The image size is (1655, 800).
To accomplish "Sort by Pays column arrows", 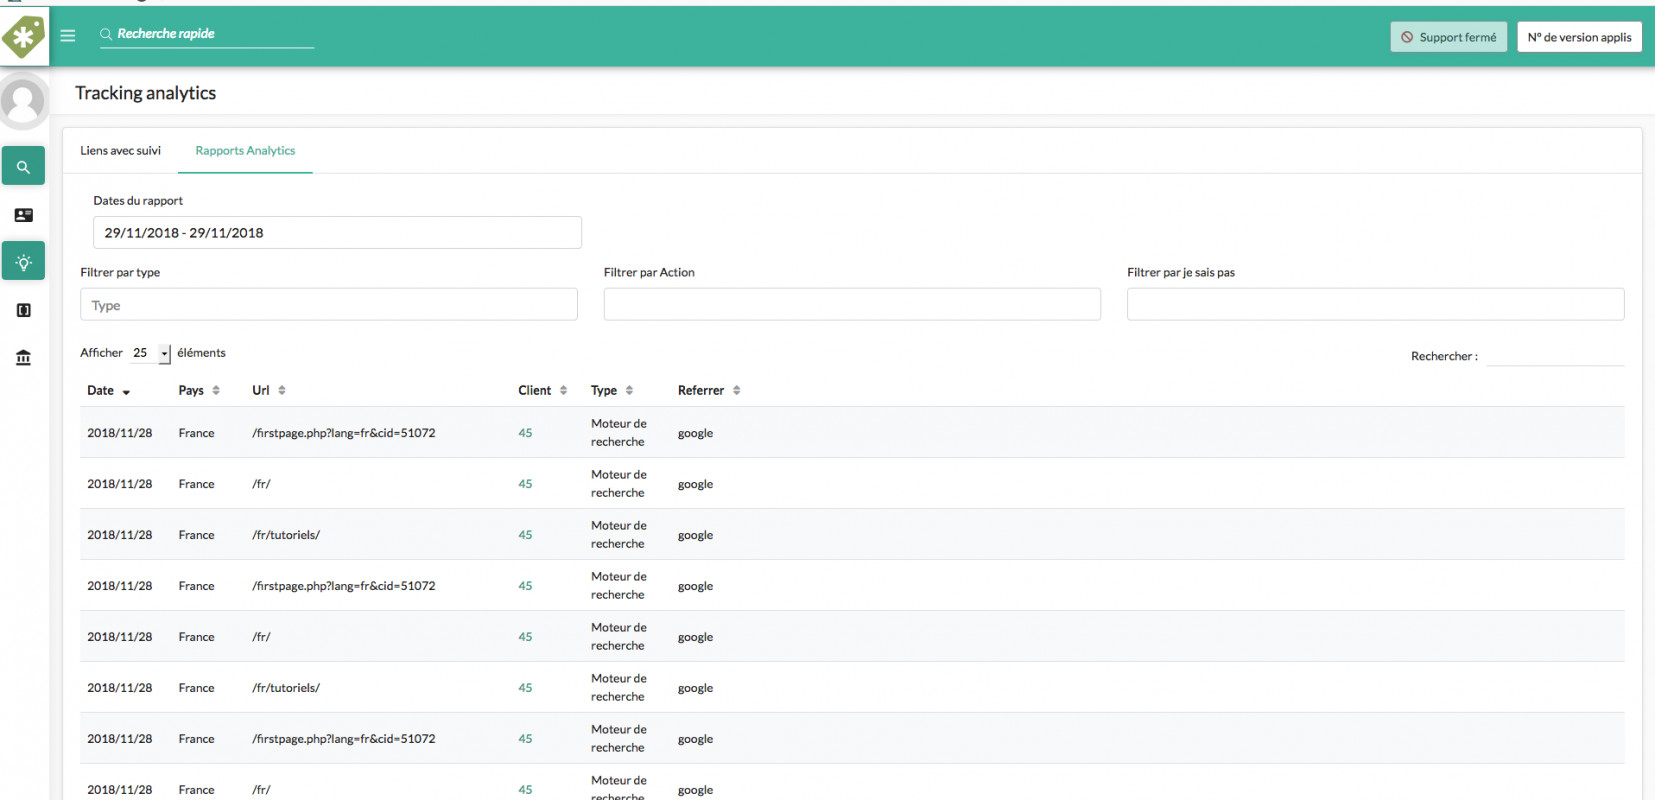I will click(216, 390).
